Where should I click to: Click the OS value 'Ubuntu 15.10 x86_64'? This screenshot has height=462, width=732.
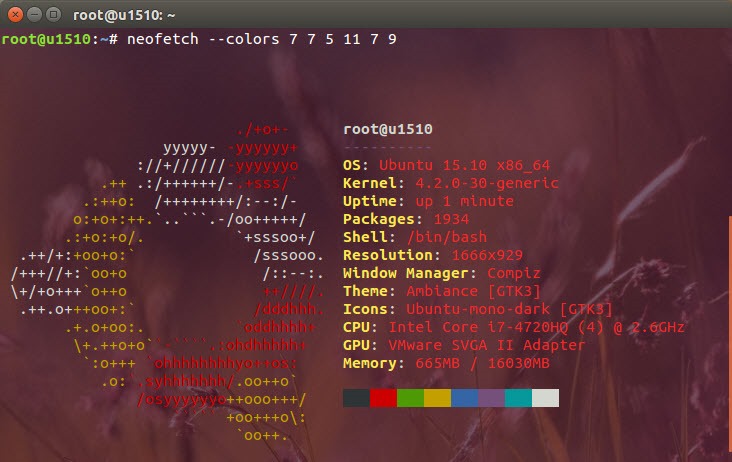(465, 165)
